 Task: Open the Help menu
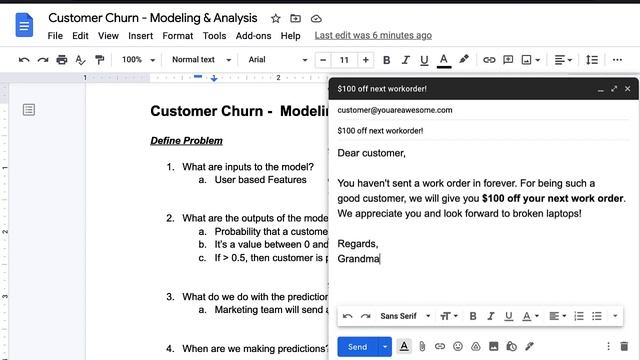[290, 36]
